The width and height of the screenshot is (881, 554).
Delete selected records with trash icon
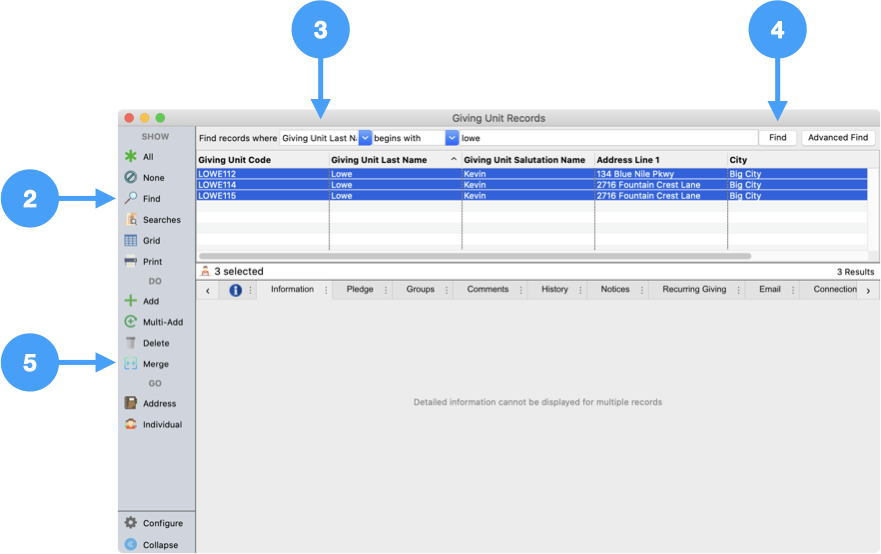pos(130,343)
